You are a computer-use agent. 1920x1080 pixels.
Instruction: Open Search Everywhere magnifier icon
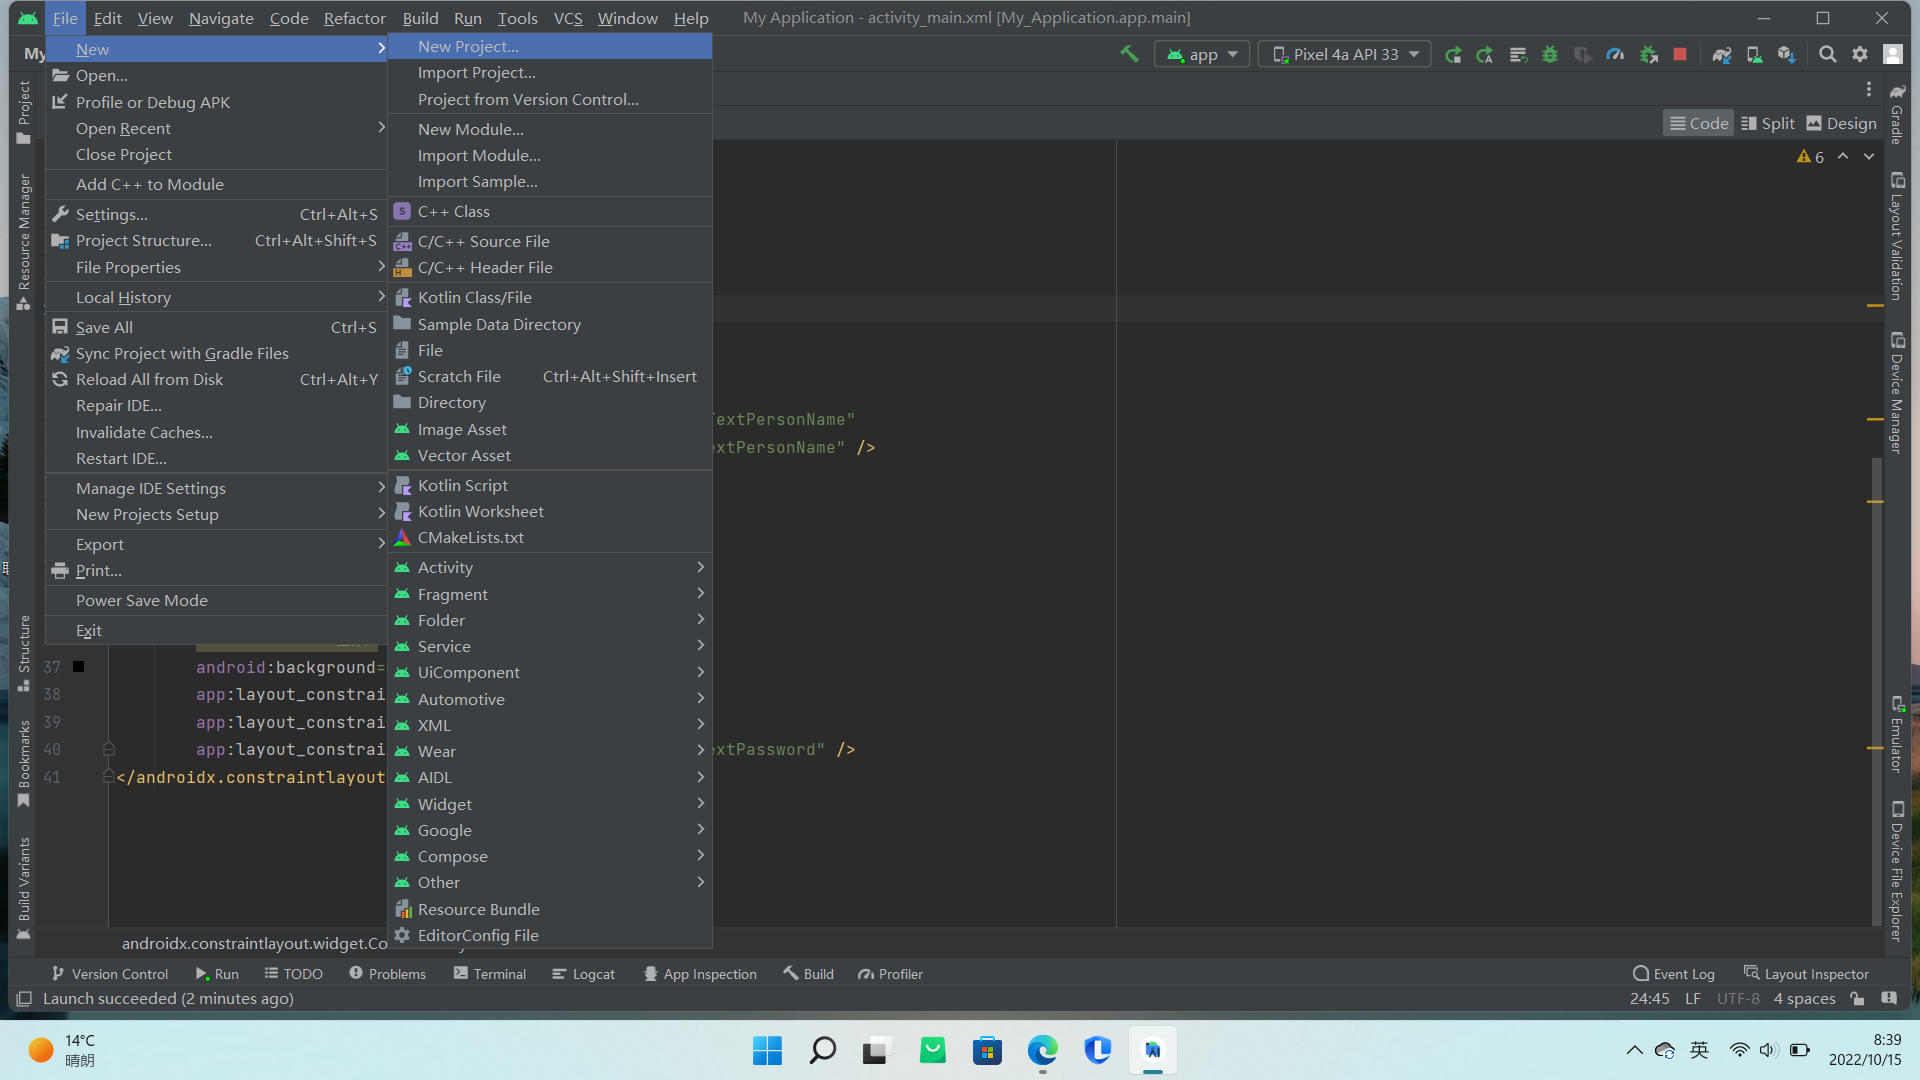click(x=1828, y=55)
